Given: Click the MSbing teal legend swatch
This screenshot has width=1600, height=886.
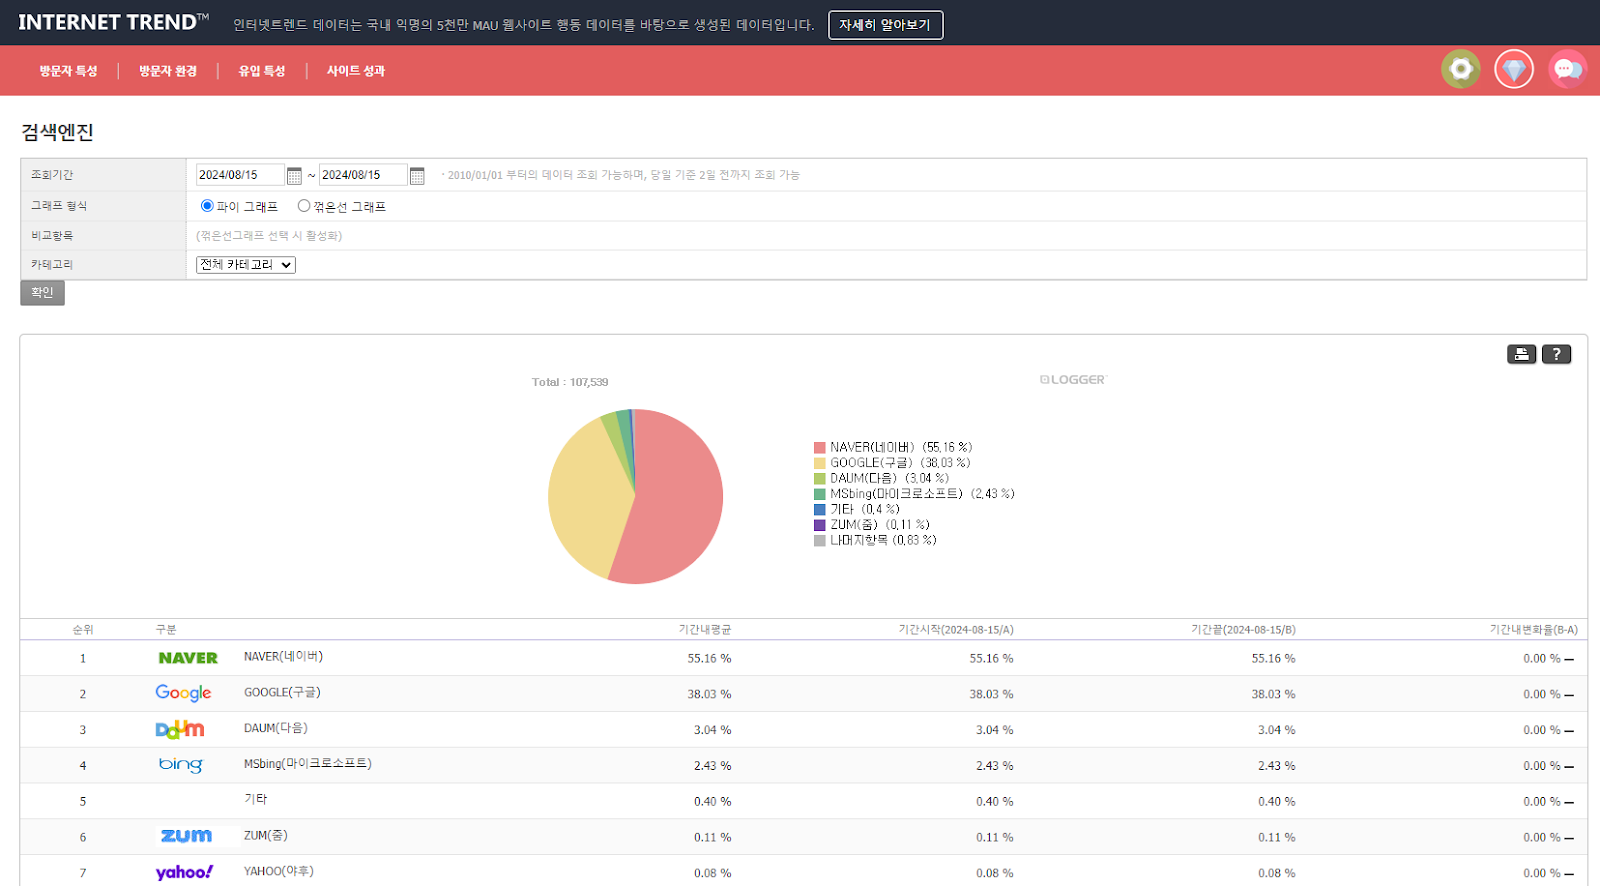Looking at the screenshot, I should [820, 494].
